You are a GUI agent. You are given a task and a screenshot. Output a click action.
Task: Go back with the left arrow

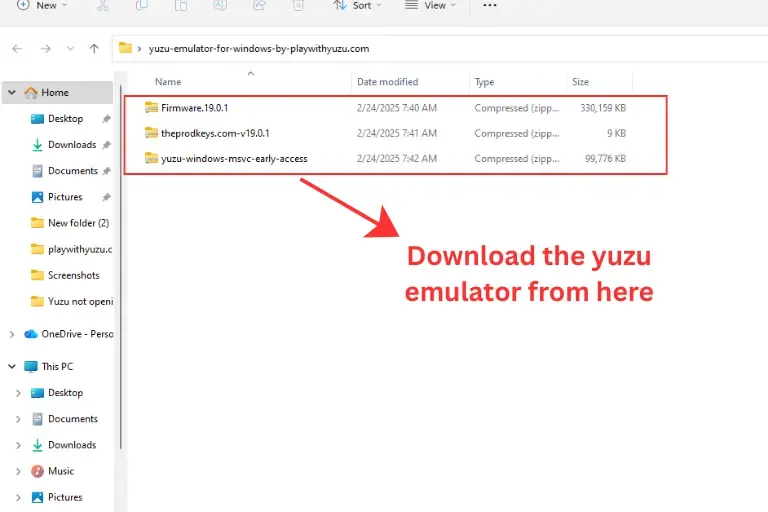17,49
